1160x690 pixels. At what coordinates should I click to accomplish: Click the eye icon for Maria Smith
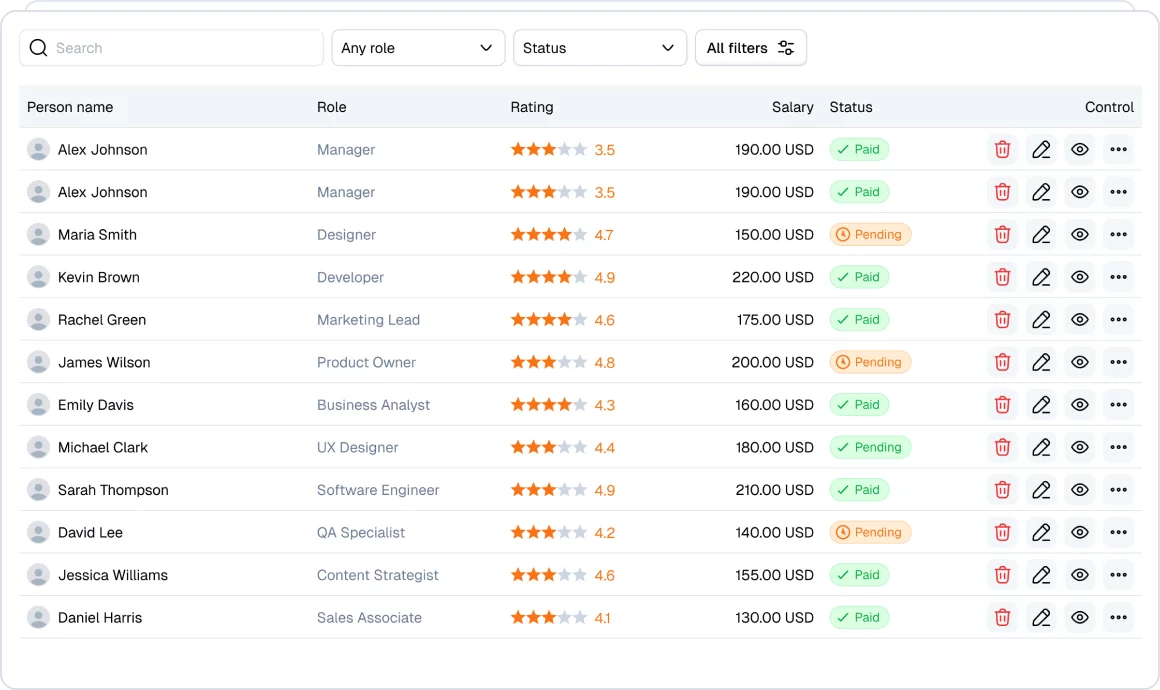(x=1080, y=235)
